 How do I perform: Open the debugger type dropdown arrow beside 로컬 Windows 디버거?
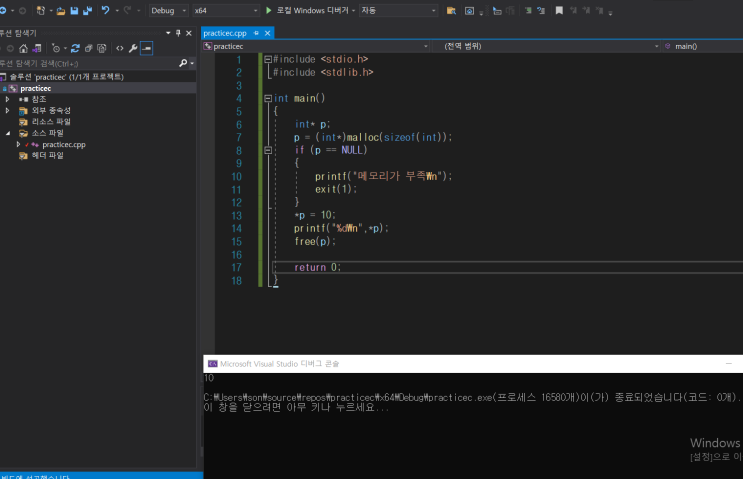(x=353, y=10)
